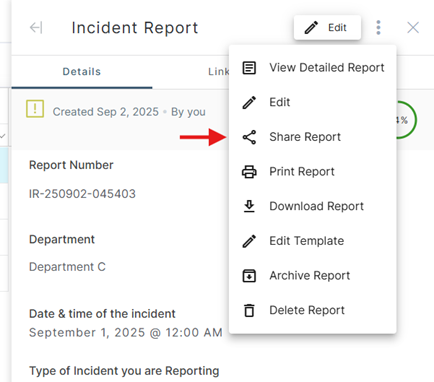434x382 pixels.
Task: Select View Detailed Report menu entry
Action: 313,68
